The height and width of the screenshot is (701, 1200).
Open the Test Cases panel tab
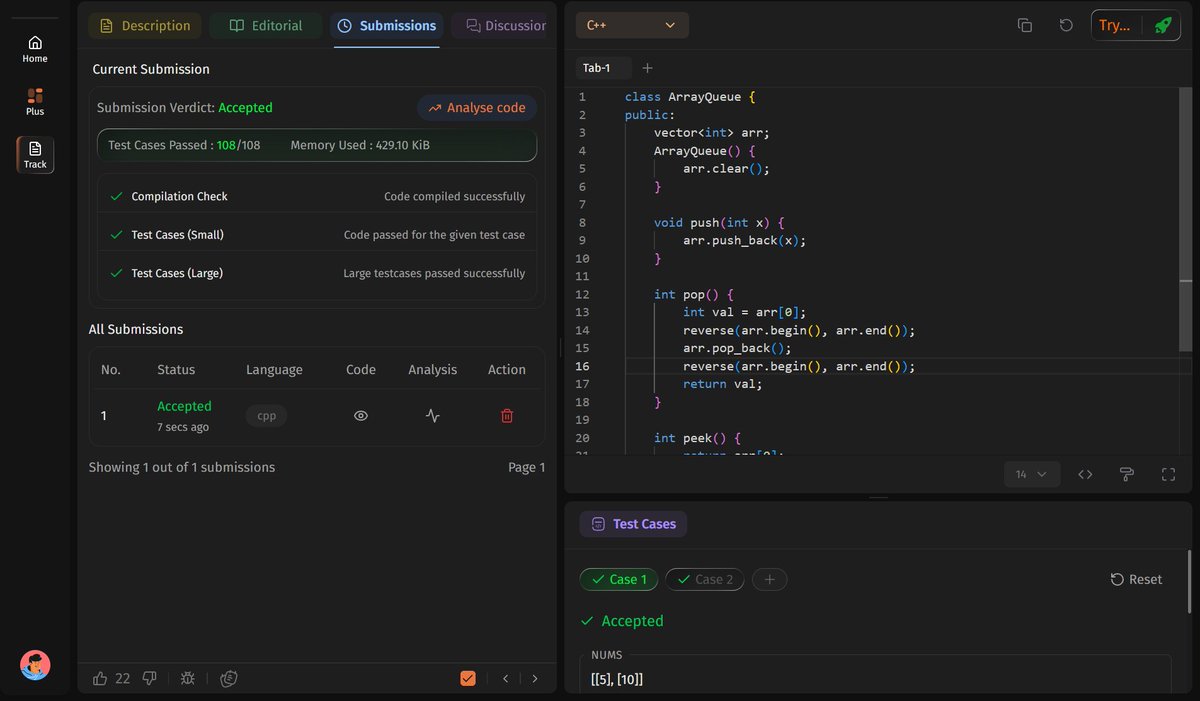tap(633, 524)
